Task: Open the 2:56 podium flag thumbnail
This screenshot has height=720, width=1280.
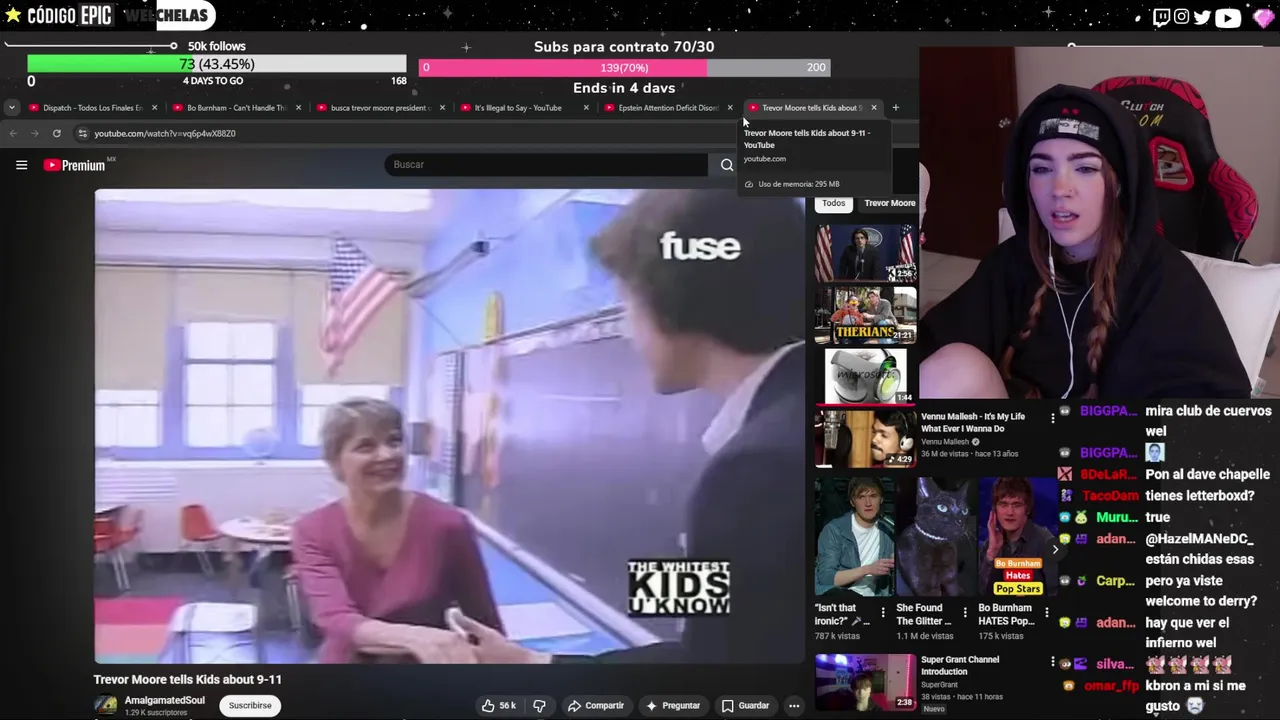Action: tap(865, 253)
